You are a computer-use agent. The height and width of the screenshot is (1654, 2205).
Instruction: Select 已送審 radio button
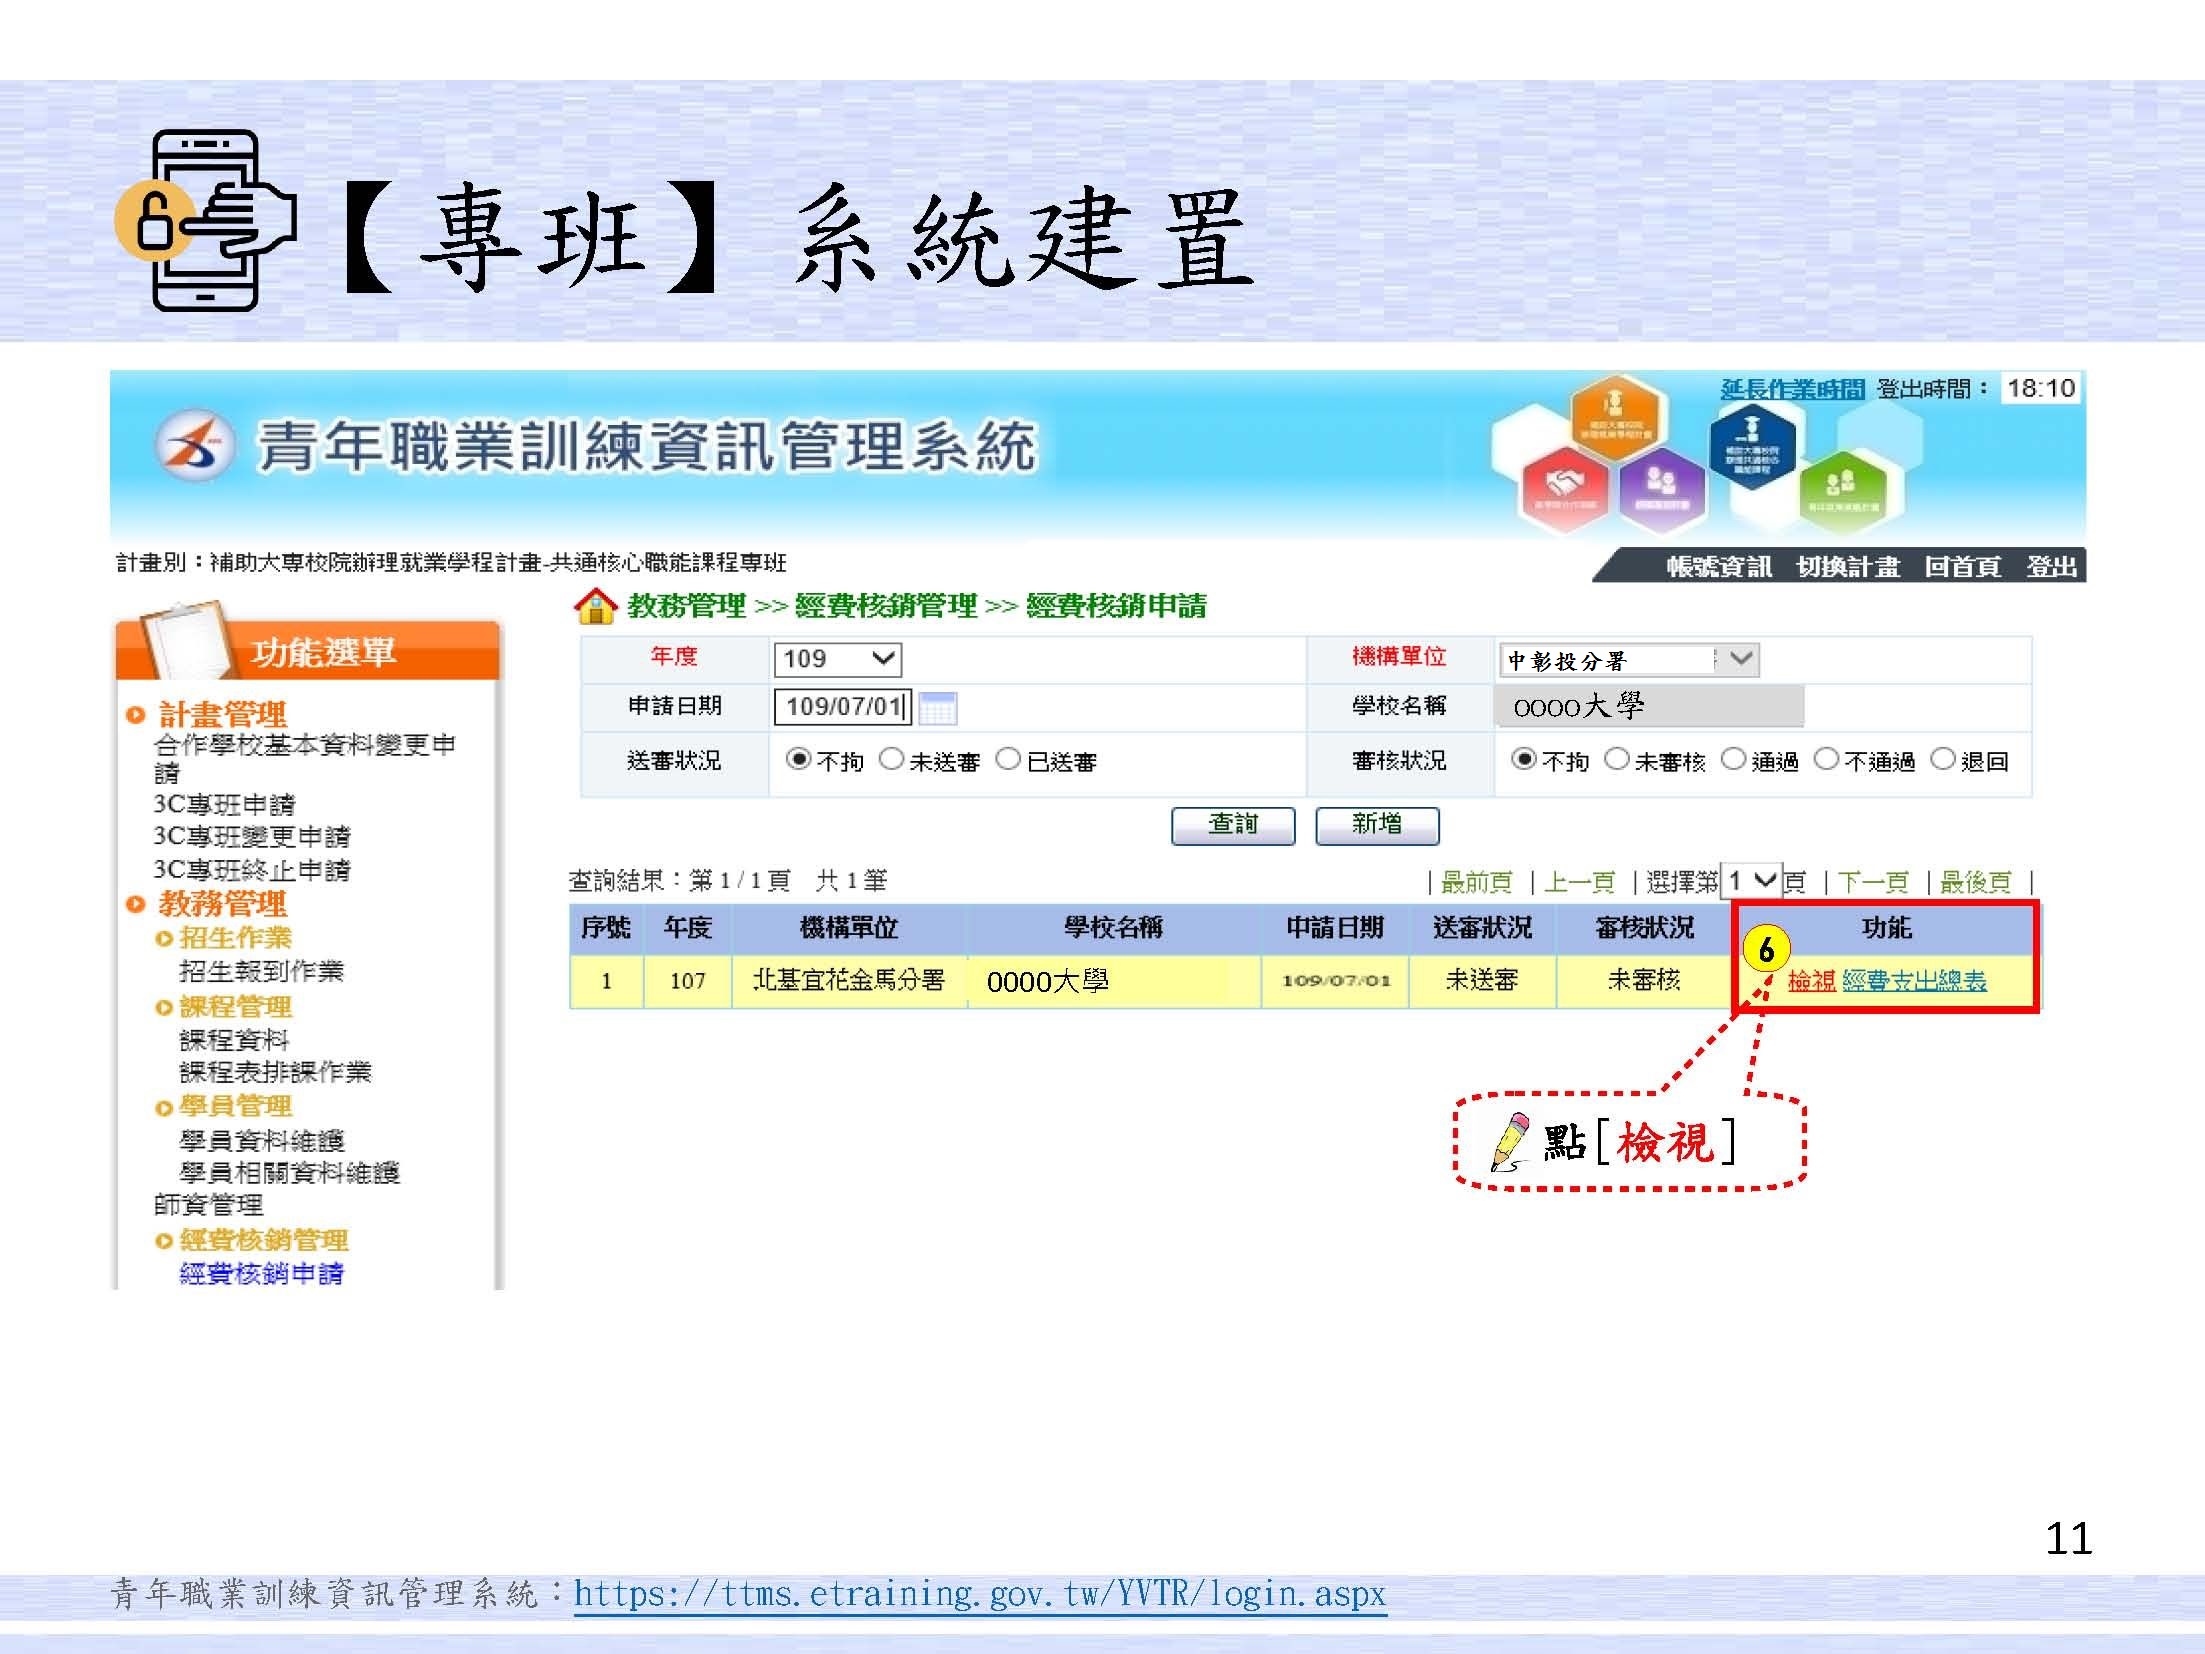click(1009, 760)
